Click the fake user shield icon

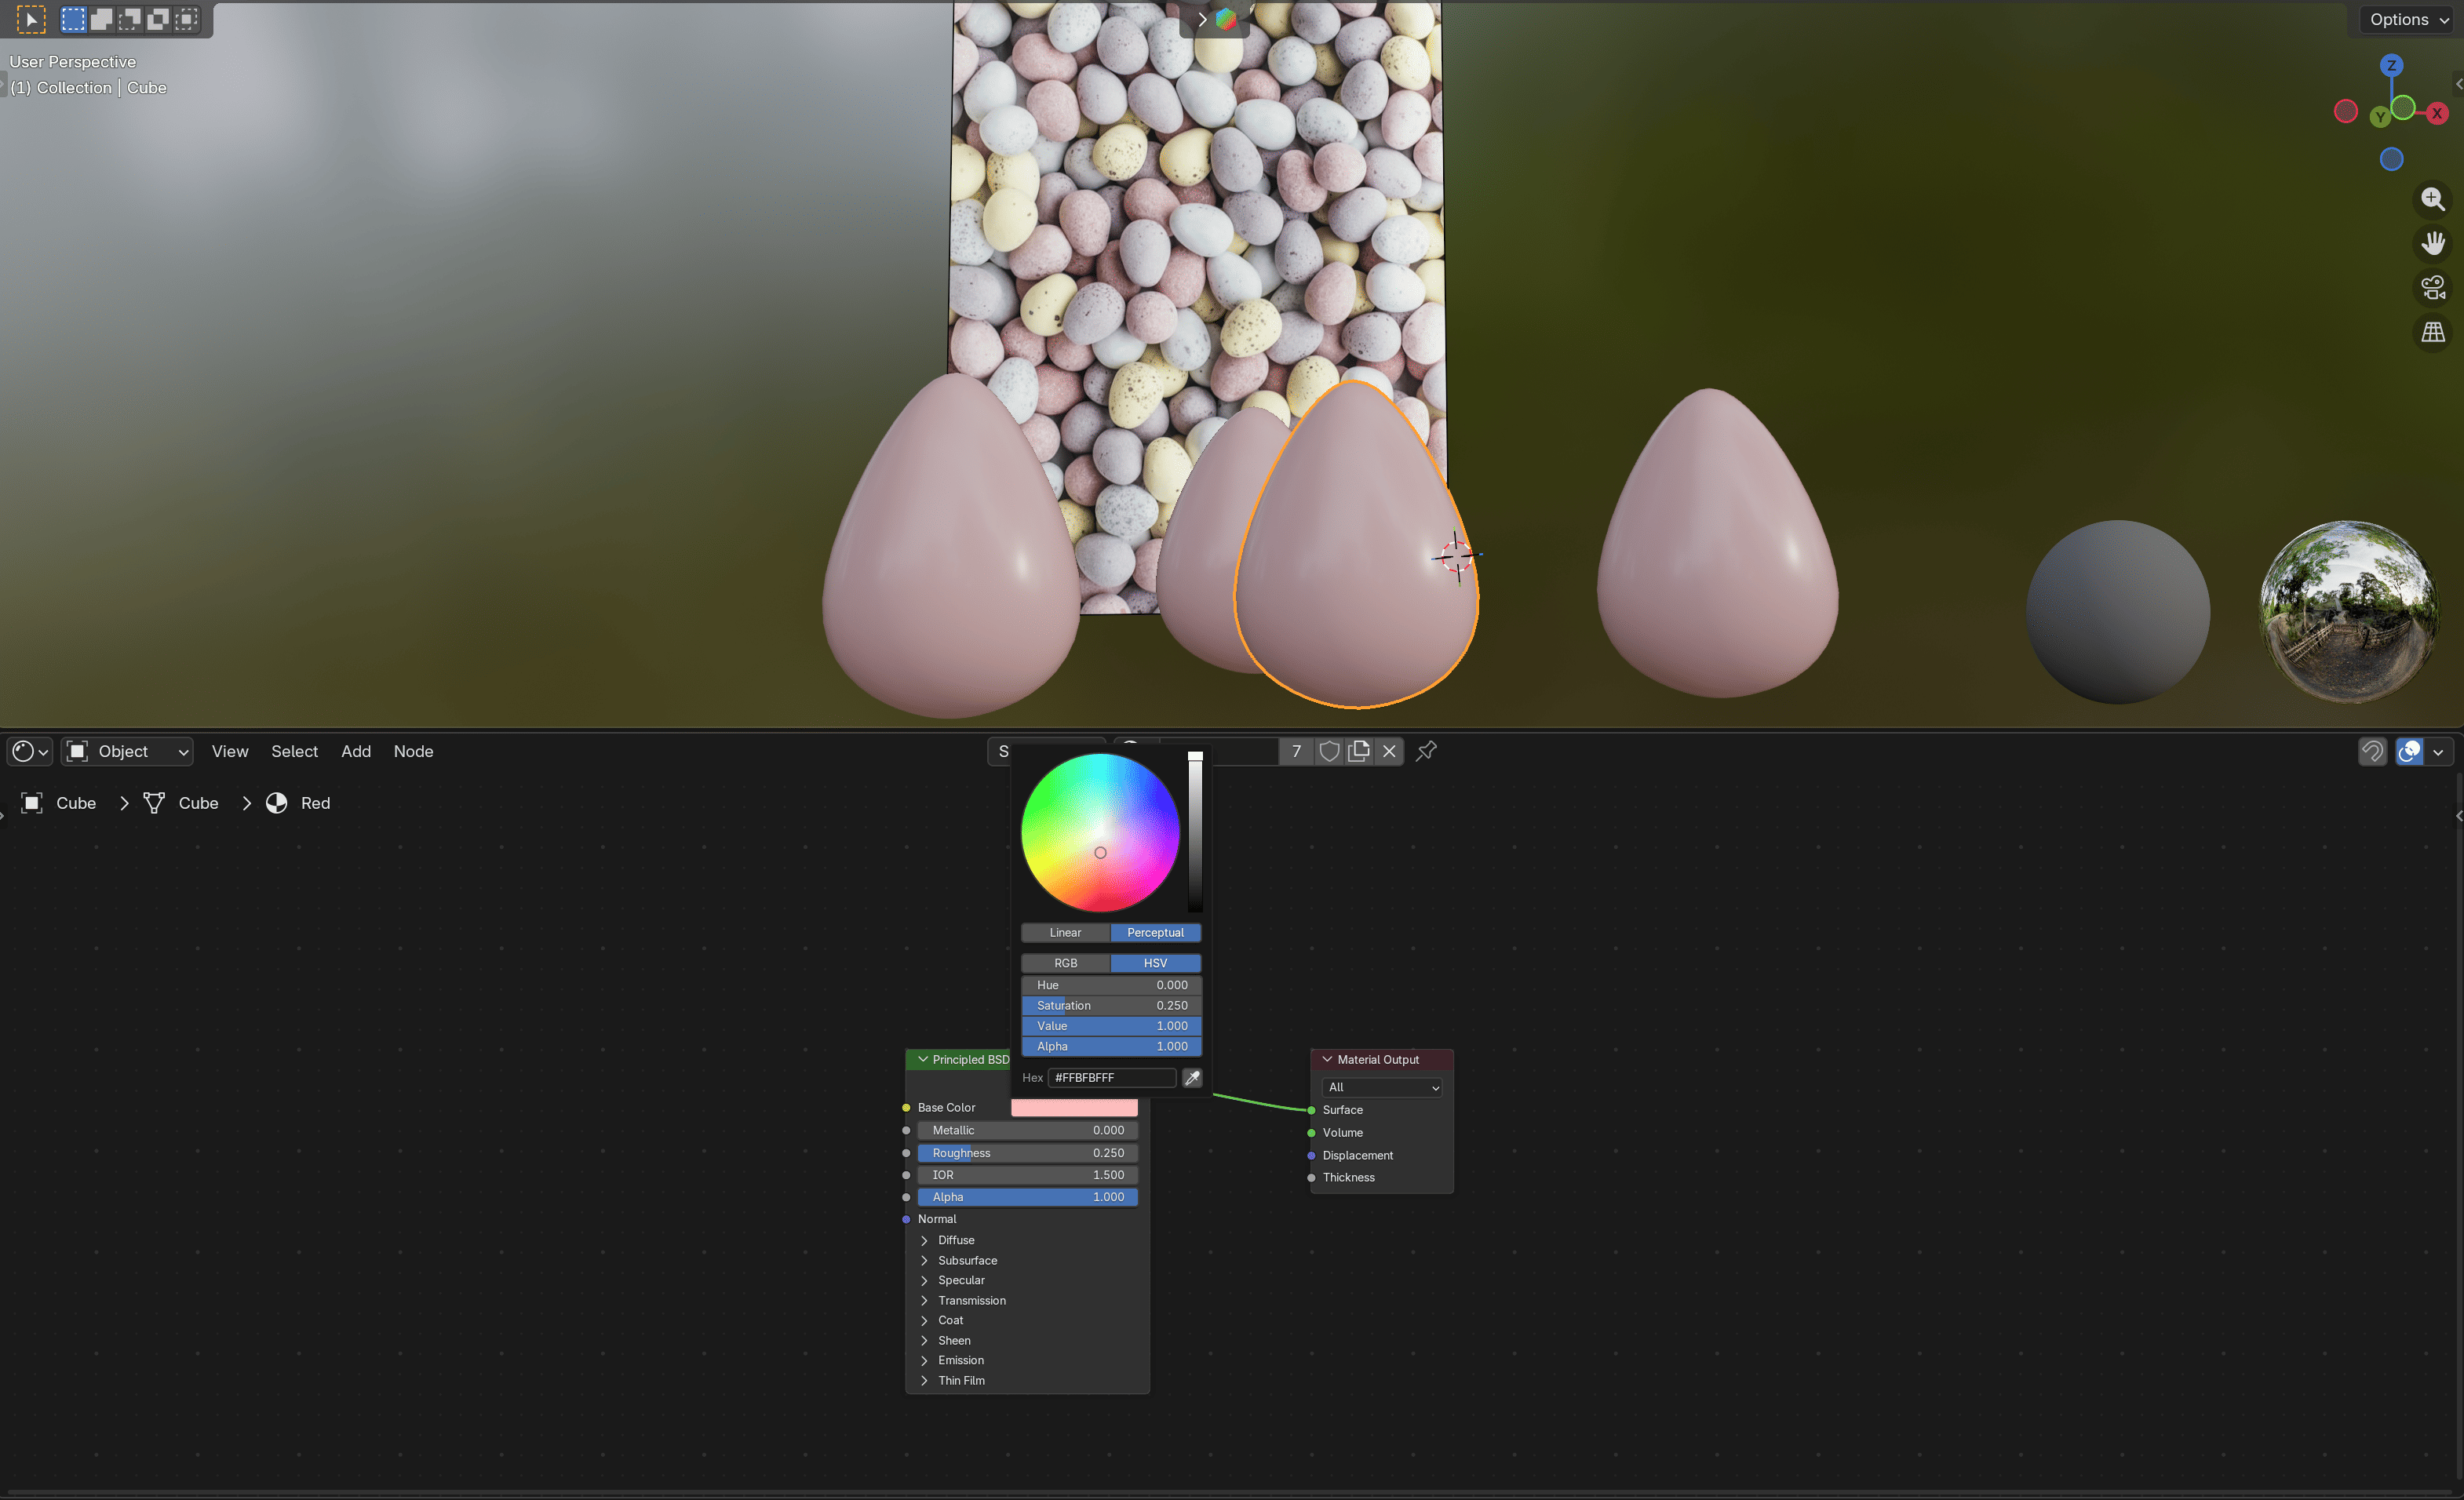1329,751
